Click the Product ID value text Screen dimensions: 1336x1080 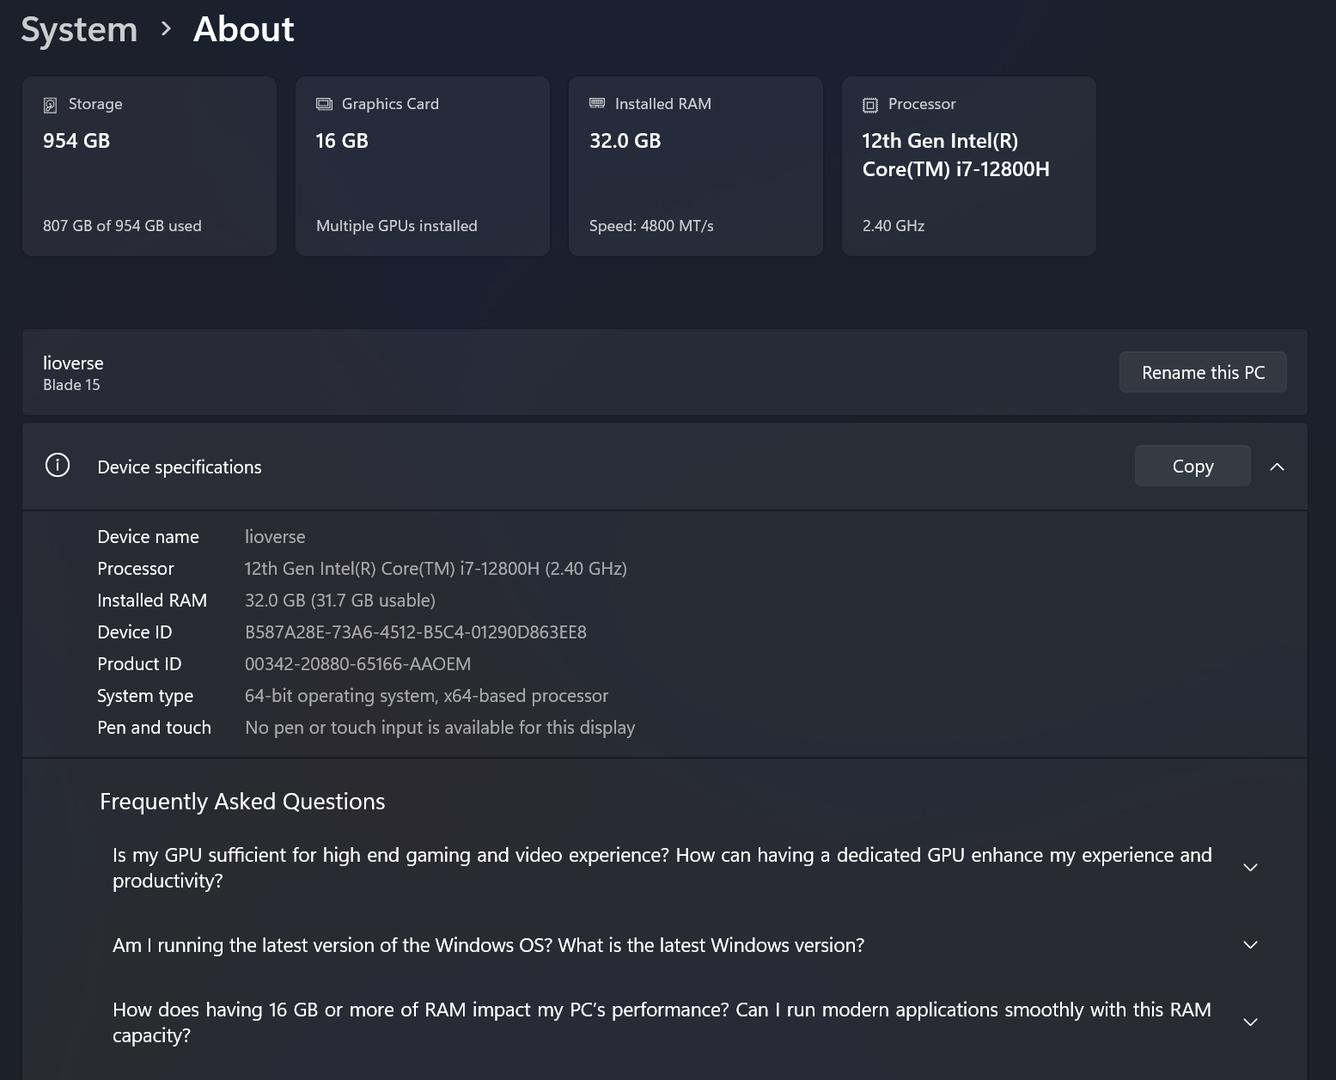357,664
